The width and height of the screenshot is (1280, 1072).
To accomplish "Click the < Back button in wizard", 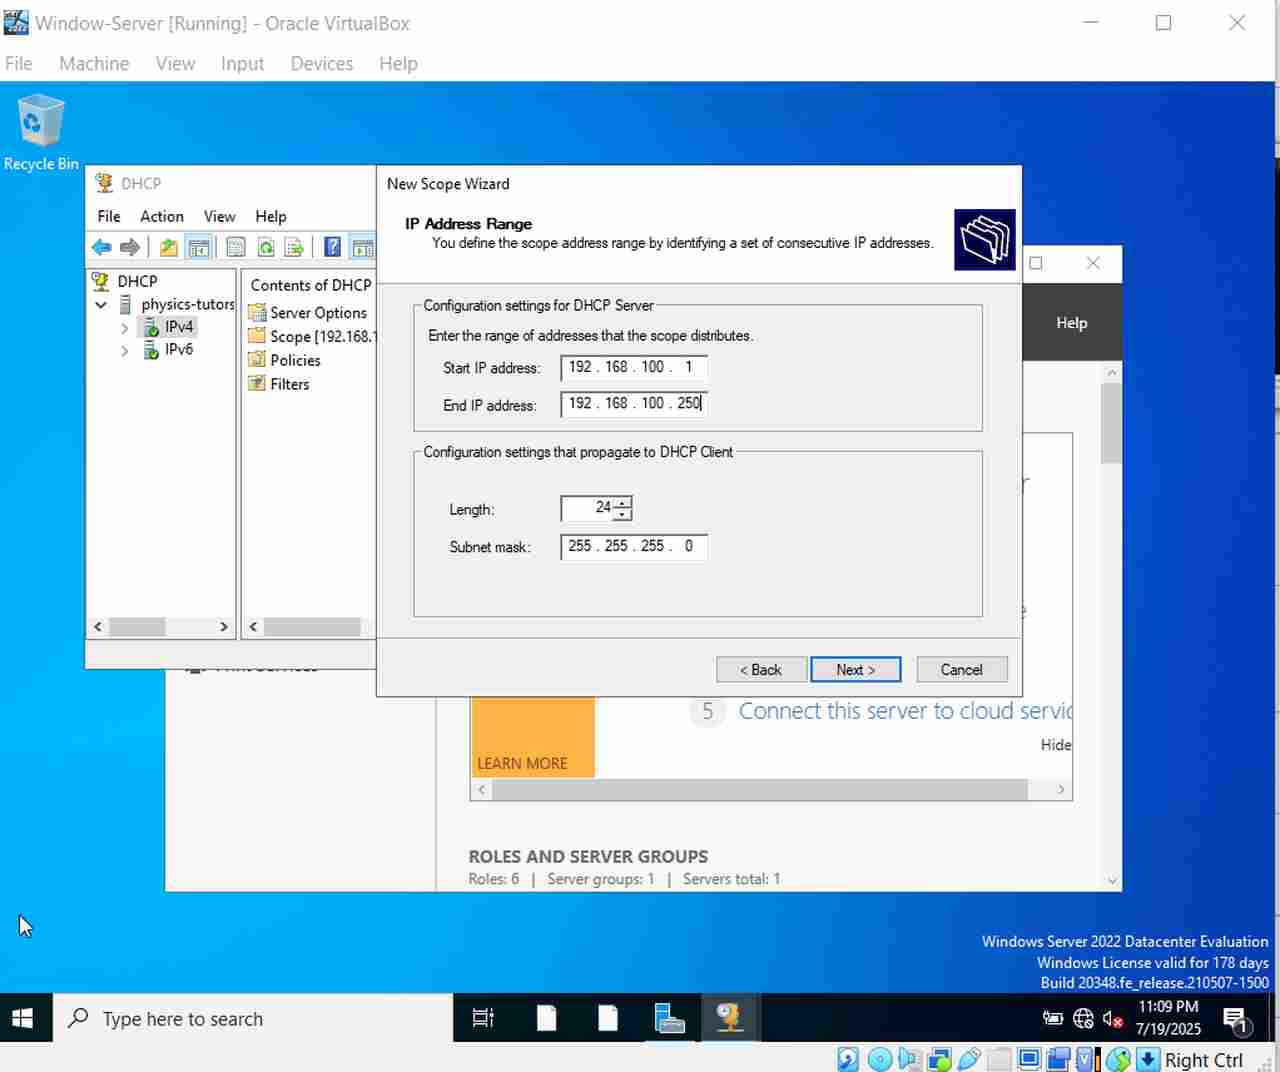I will (761, 669).
